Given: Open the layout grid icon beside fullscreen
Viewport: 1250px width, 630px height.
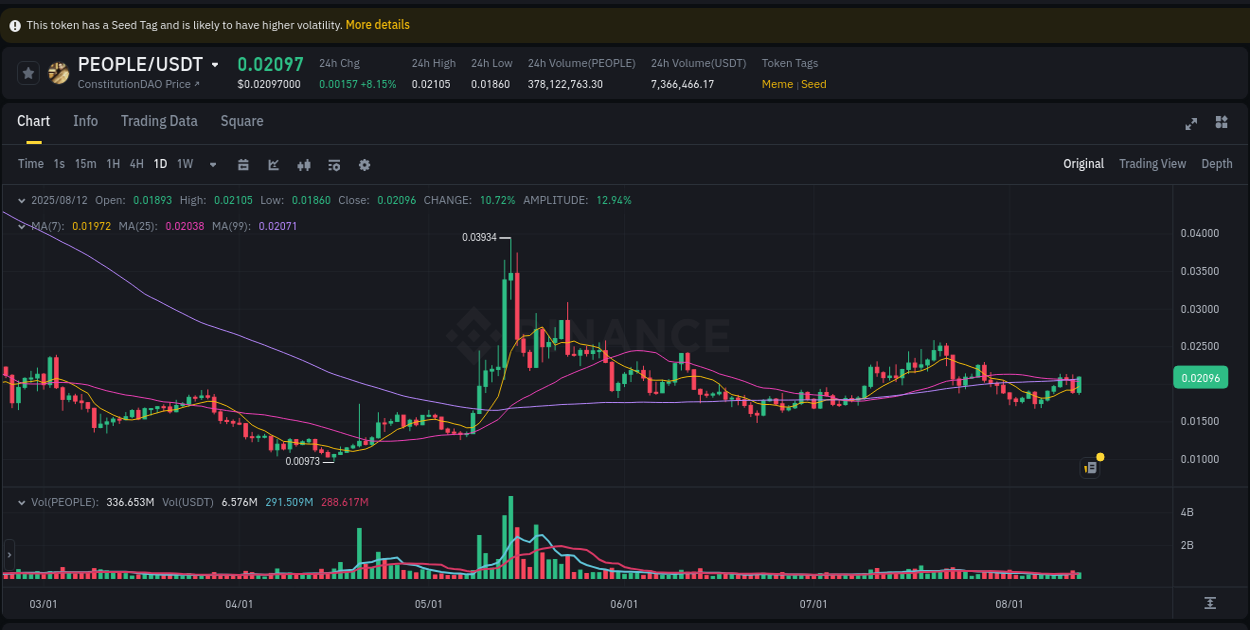Looking at the screenshot, I should click(1221, 122).
